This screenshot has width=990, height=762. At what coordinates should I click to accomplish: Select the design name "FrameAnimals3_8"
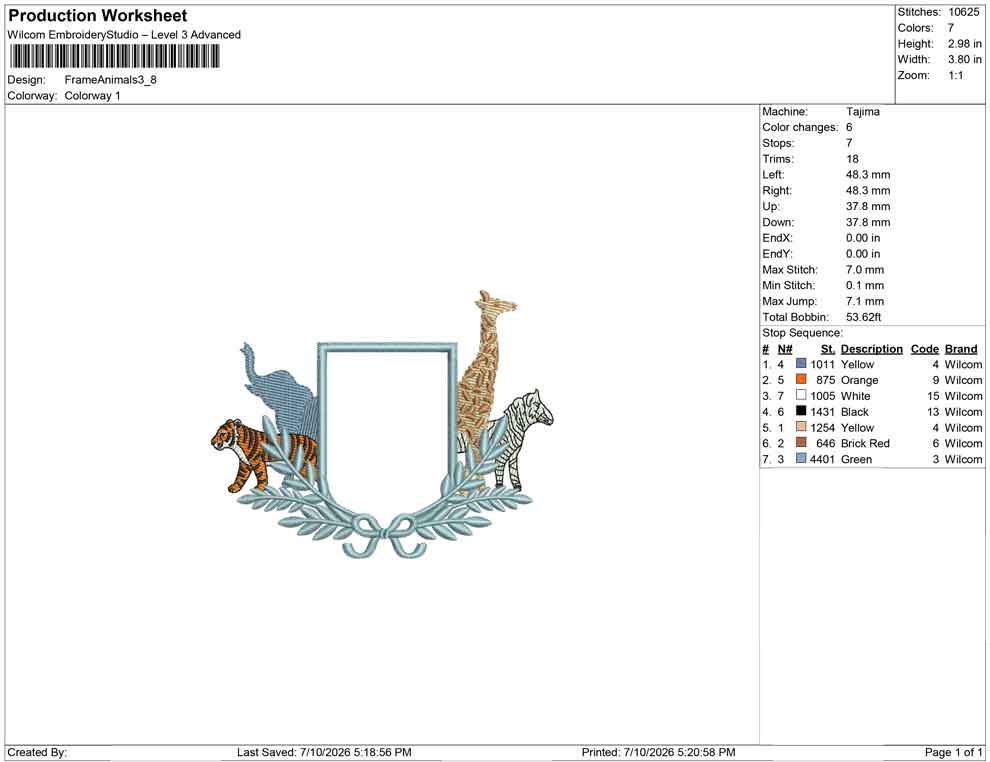pos(110,80)
